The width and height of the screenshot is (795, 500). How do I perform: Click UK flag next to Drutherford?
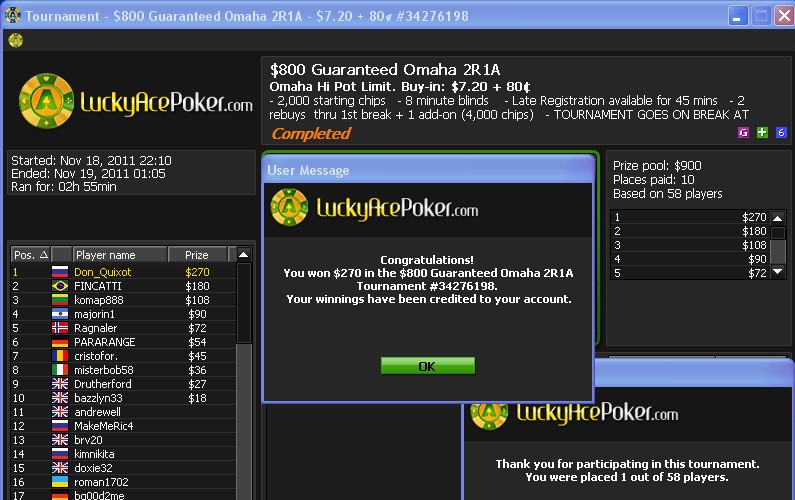(60, 384)
